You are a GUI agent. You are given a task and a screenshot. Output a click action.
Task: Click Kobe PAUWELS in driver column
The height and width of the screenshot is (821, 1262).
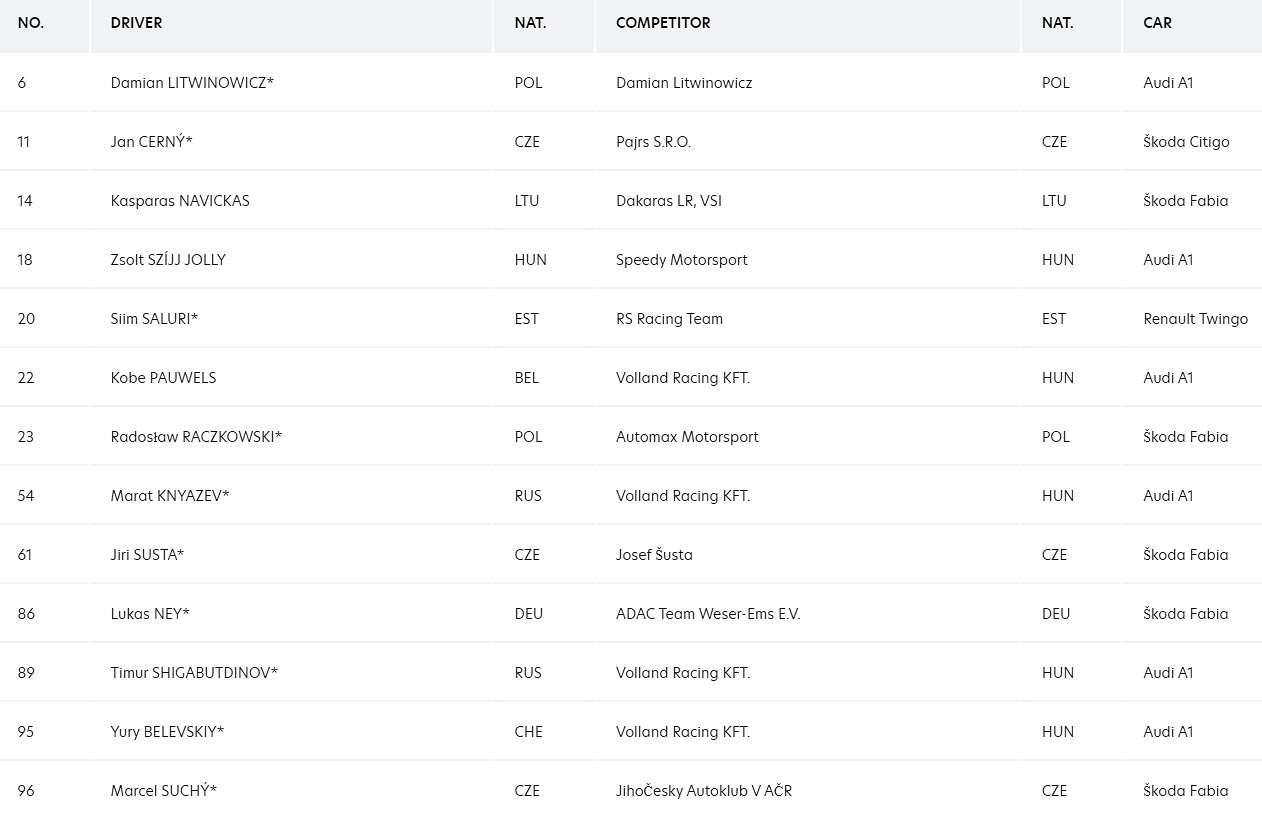click(163, 378)
